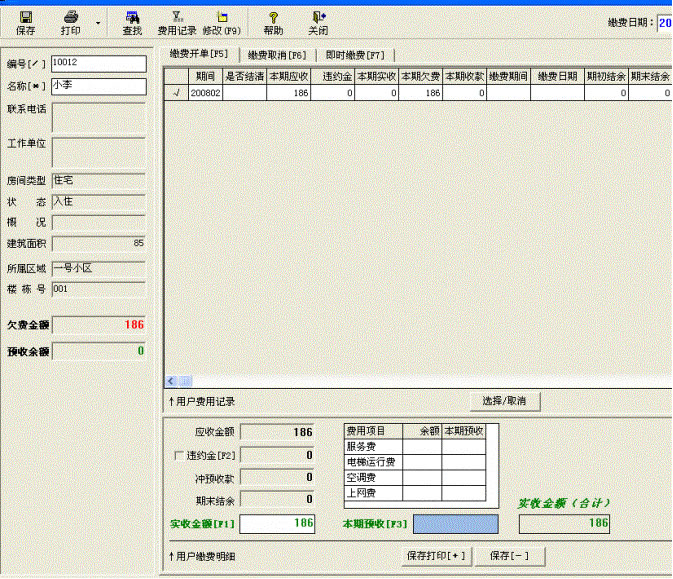Screen dimensions: 673x579
Task: Click the 名称 input field with 小李
Action: pos(99,86)
